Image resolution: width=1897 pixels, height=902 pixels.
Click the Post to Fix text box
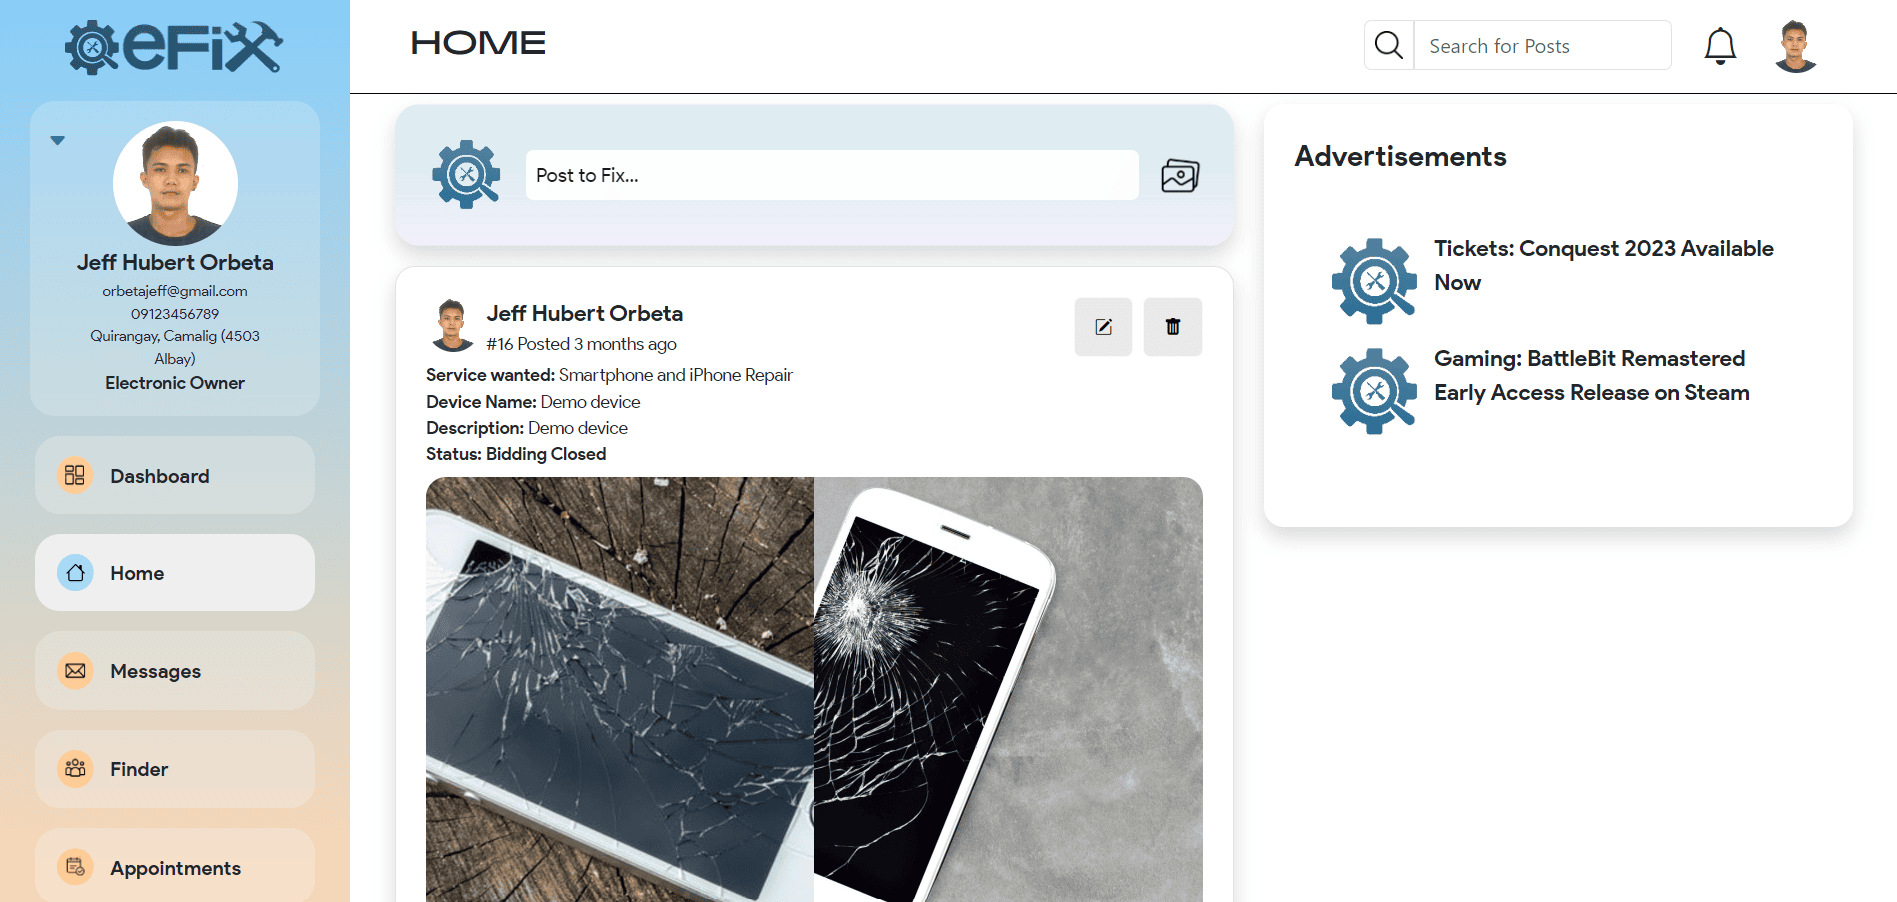[x=832, y=175]
